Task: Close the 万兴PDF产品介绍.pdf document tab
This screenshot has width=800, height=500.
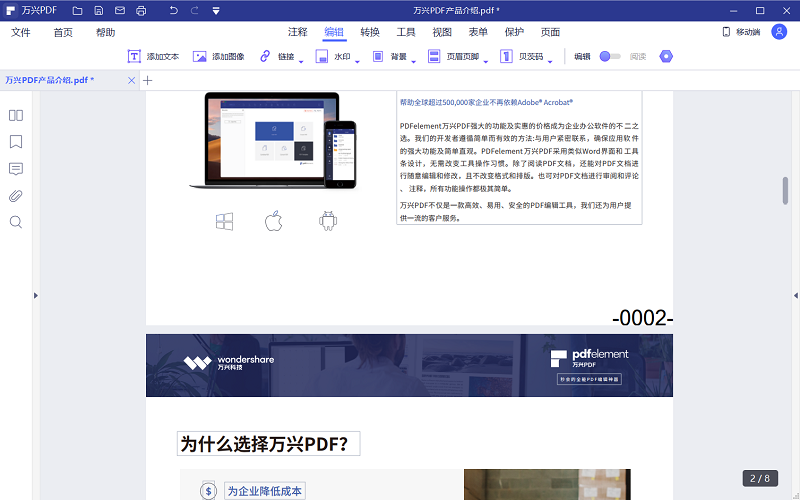Action: click(132, 79)
